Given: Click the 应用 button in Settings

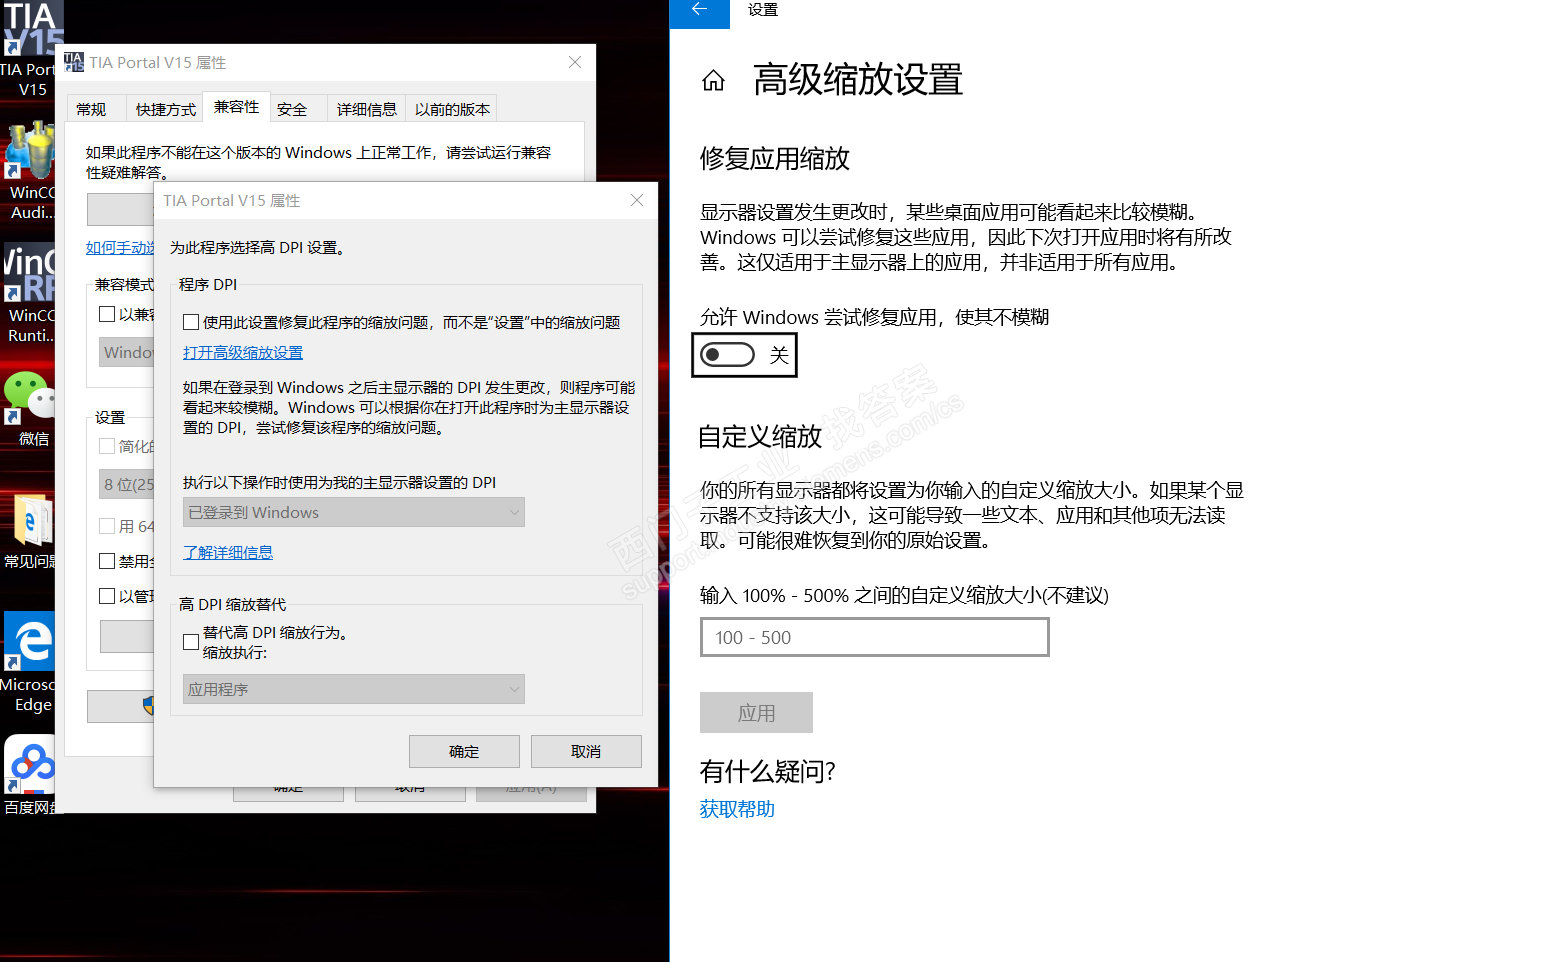Looking at the screenshot, I should [x=756, y=713].
